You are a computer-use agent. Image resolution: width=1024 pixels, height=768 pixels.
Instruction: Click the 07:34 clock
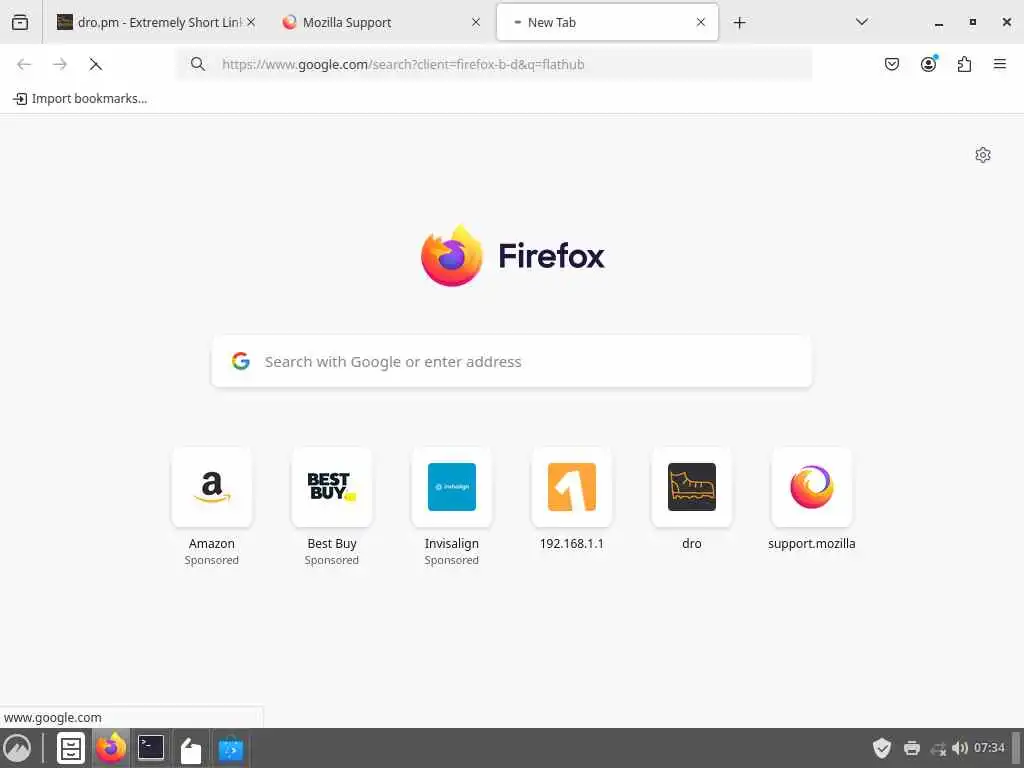click(989, 748)
